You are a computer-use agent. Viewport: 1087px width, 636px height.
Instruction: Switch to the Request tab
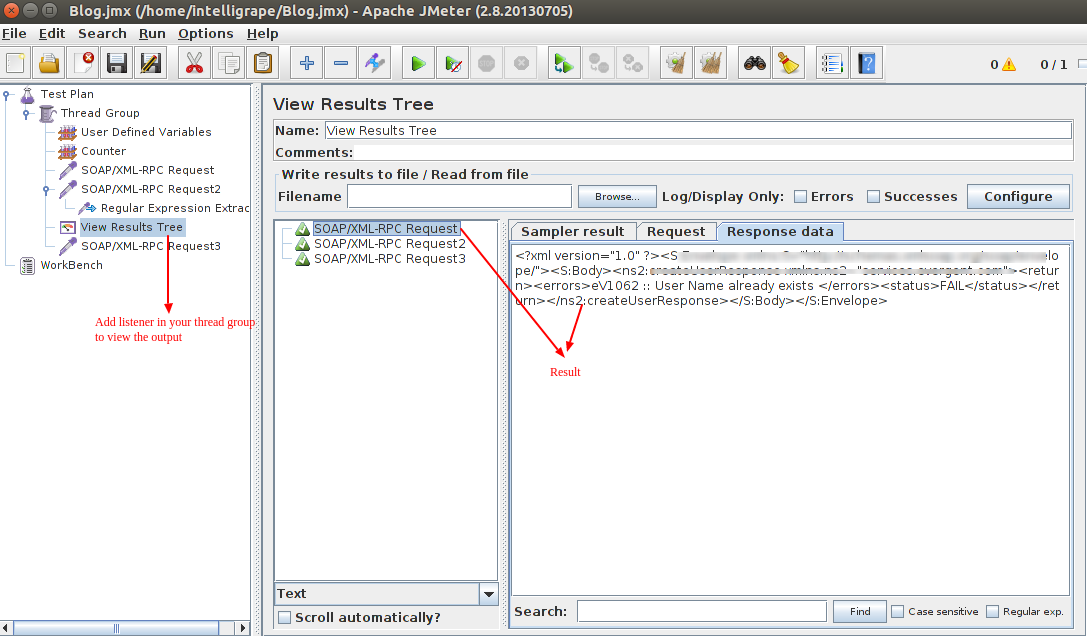676,232
